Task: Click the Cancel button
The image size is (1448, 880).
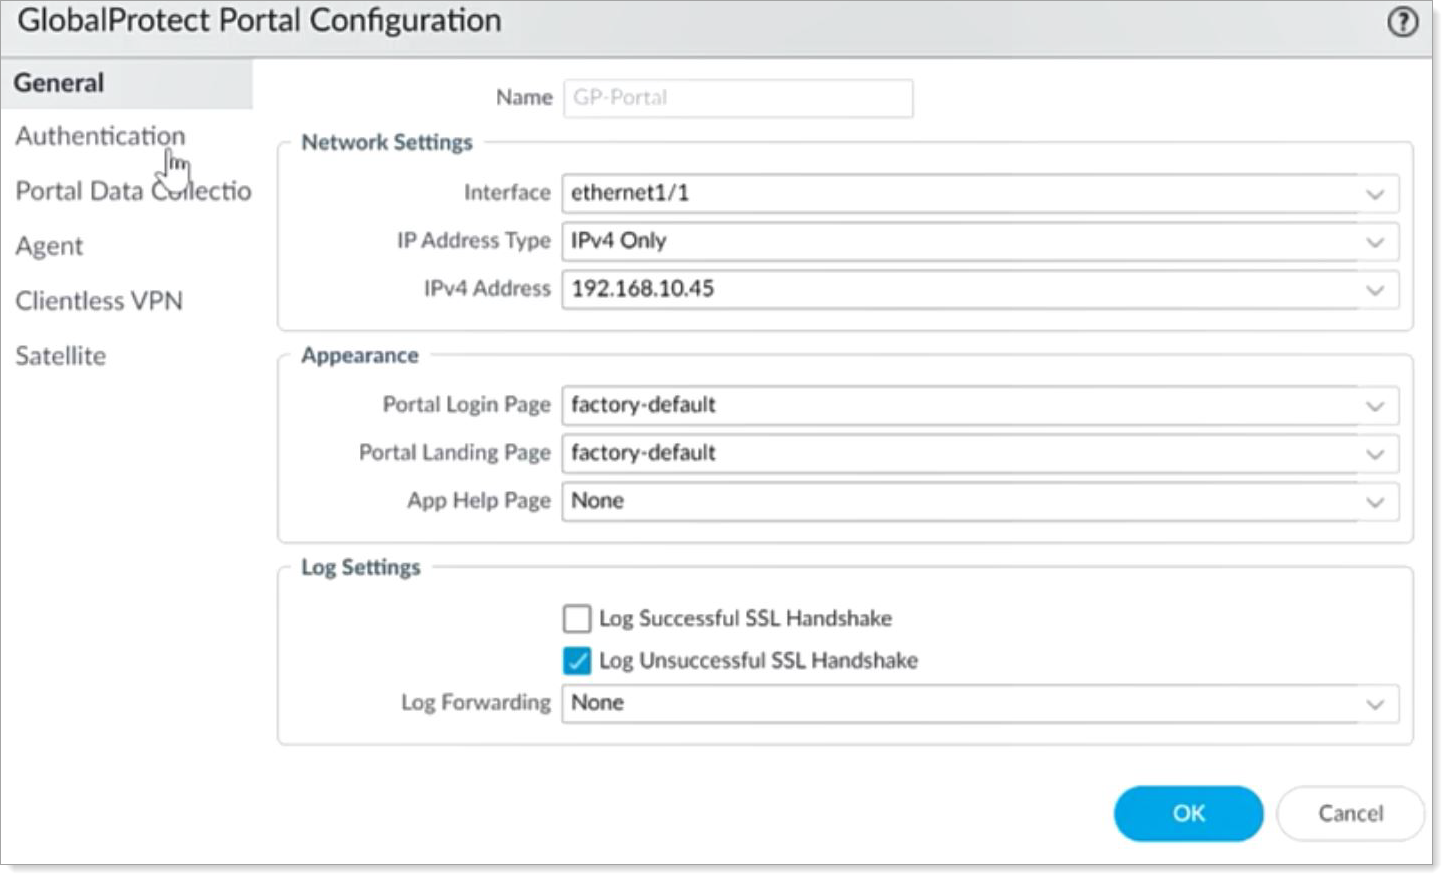Action: (x=1350, y=813)
